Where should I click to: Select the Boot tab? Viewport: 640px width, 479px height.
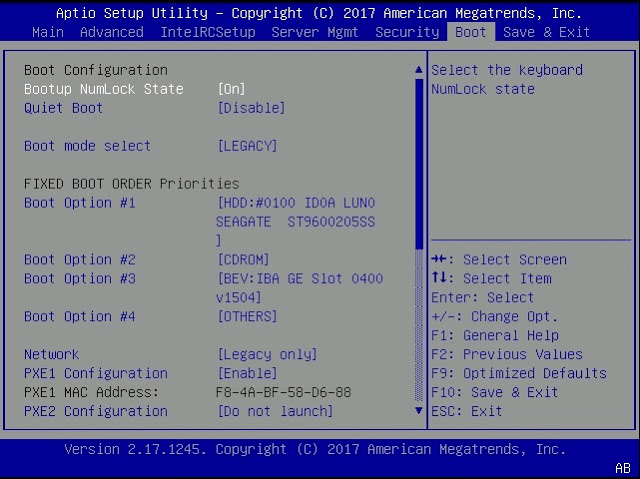pos(471,32)
